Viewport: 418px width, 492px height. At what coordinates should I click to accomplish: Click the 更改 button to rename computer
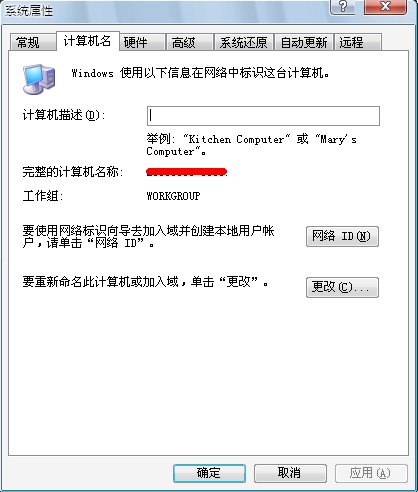tap(342, 287)
